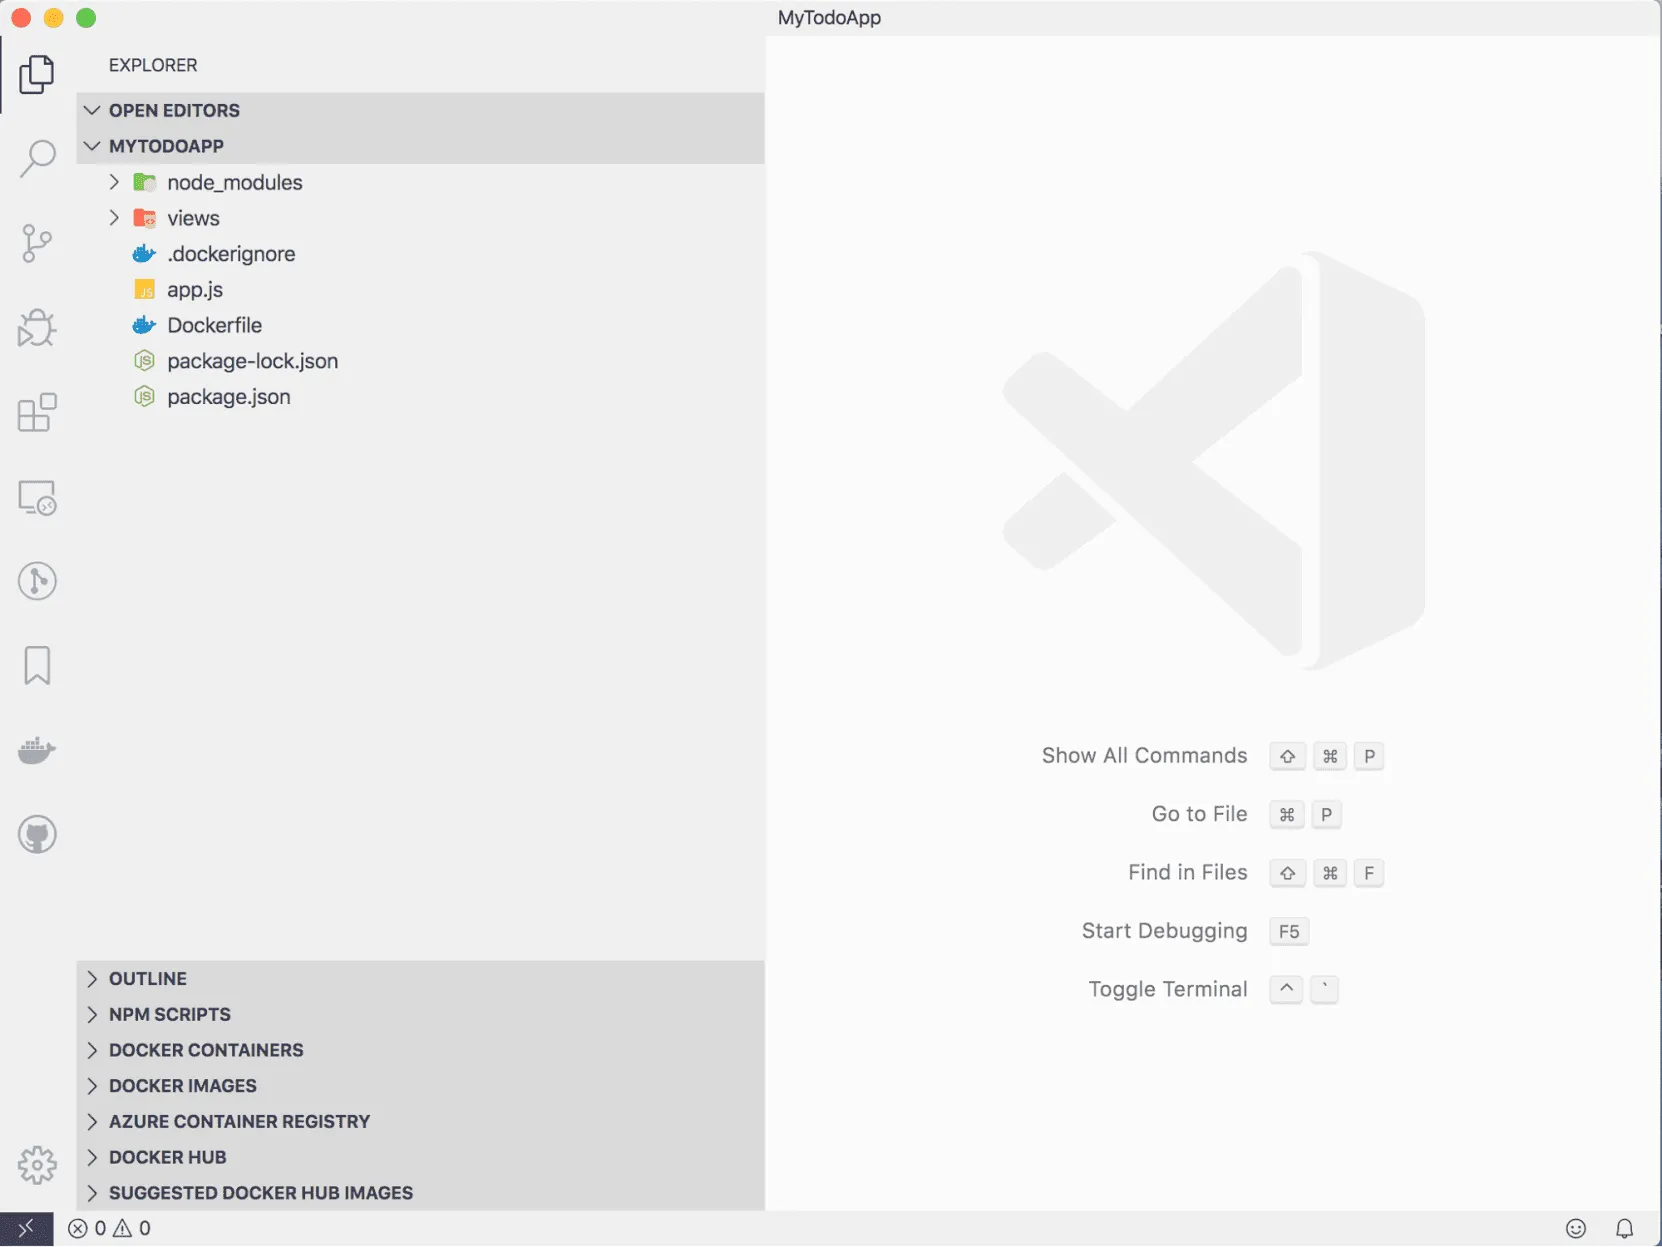Click the F5 key hint

pos(1289,931)
